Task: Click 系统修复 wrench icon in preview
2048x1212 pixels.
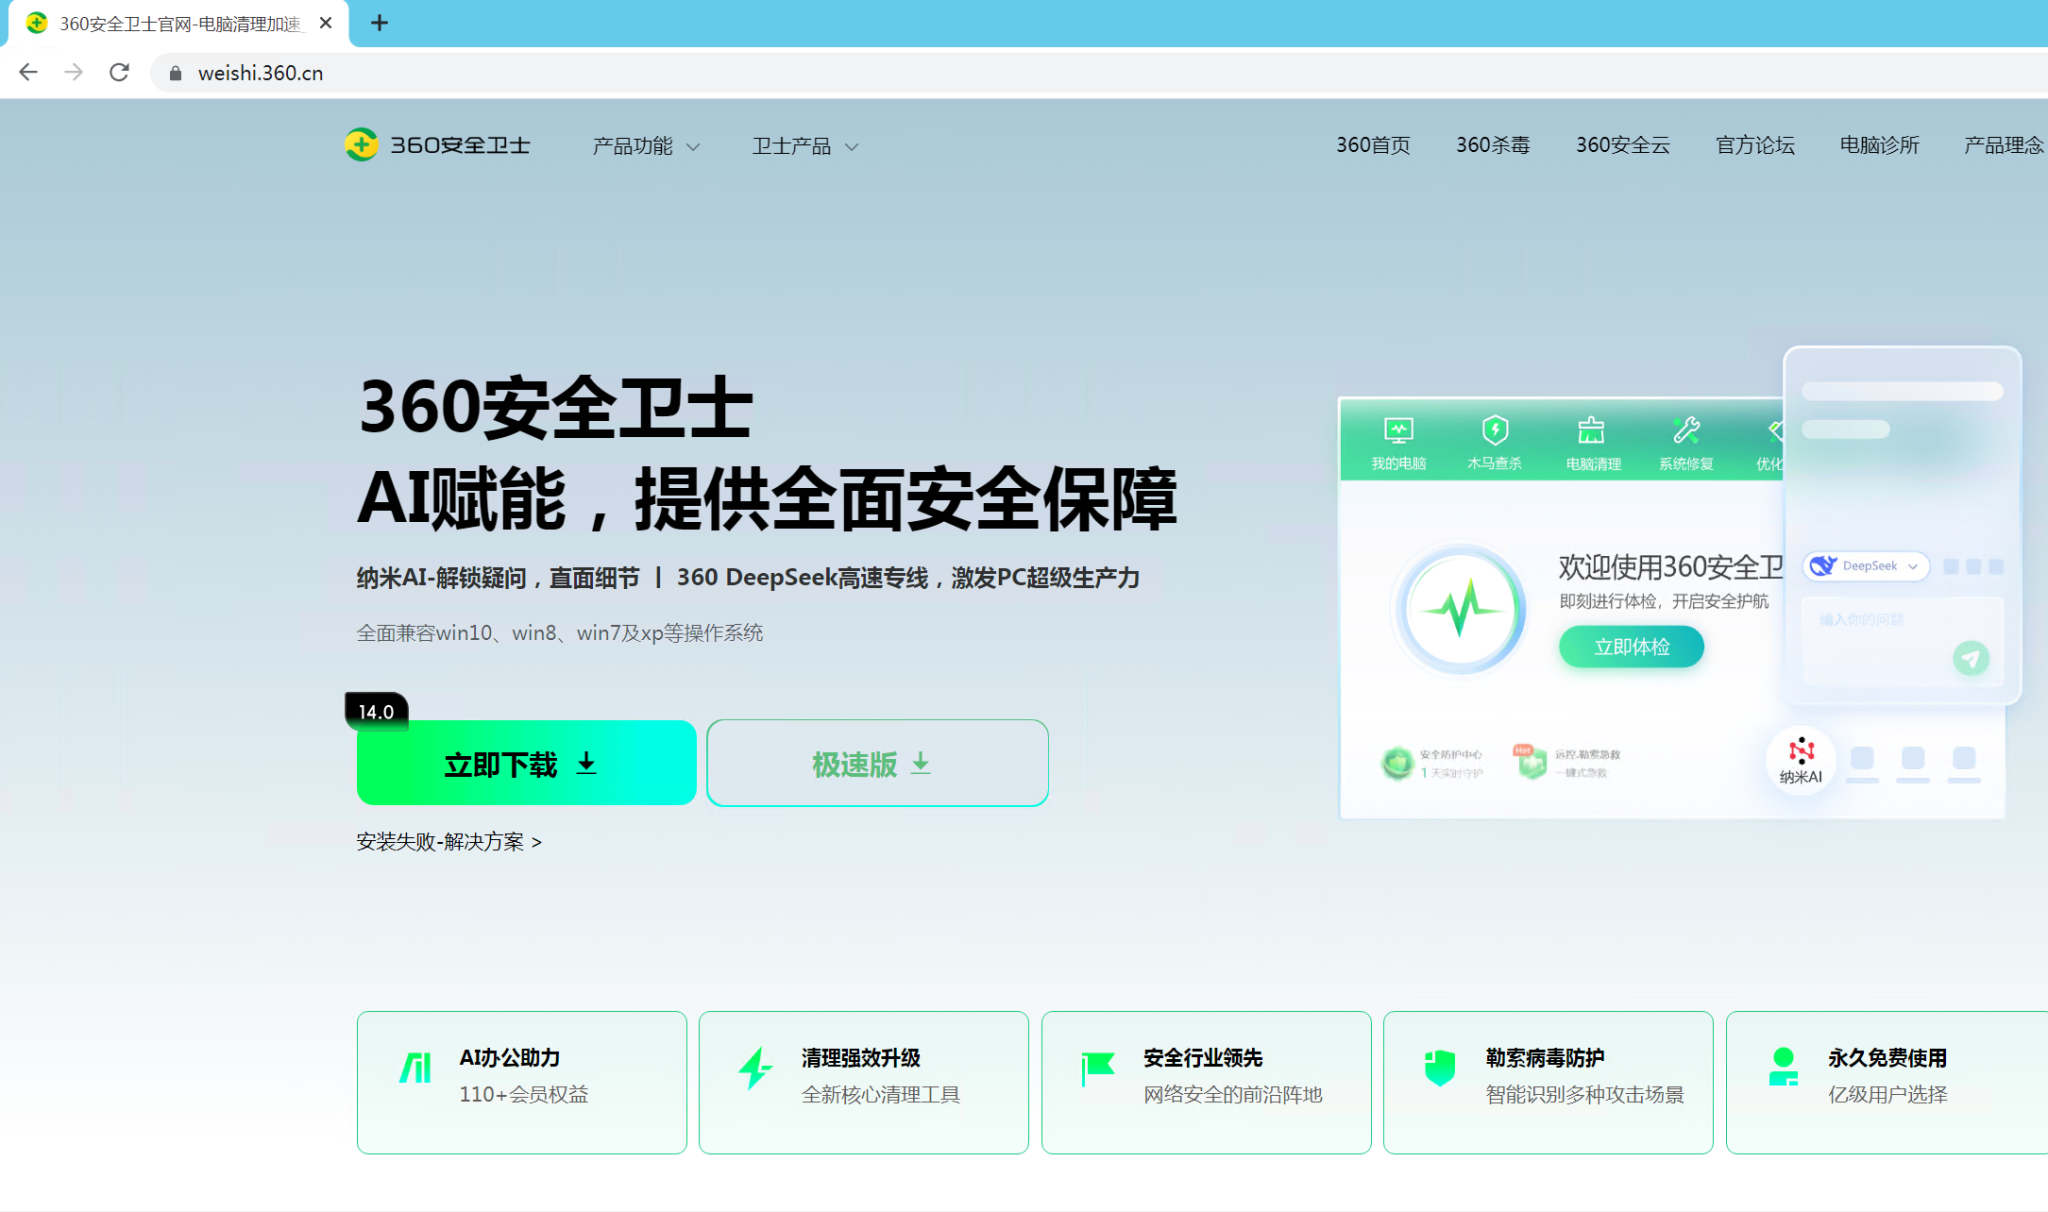Action: click(1686, 431)
